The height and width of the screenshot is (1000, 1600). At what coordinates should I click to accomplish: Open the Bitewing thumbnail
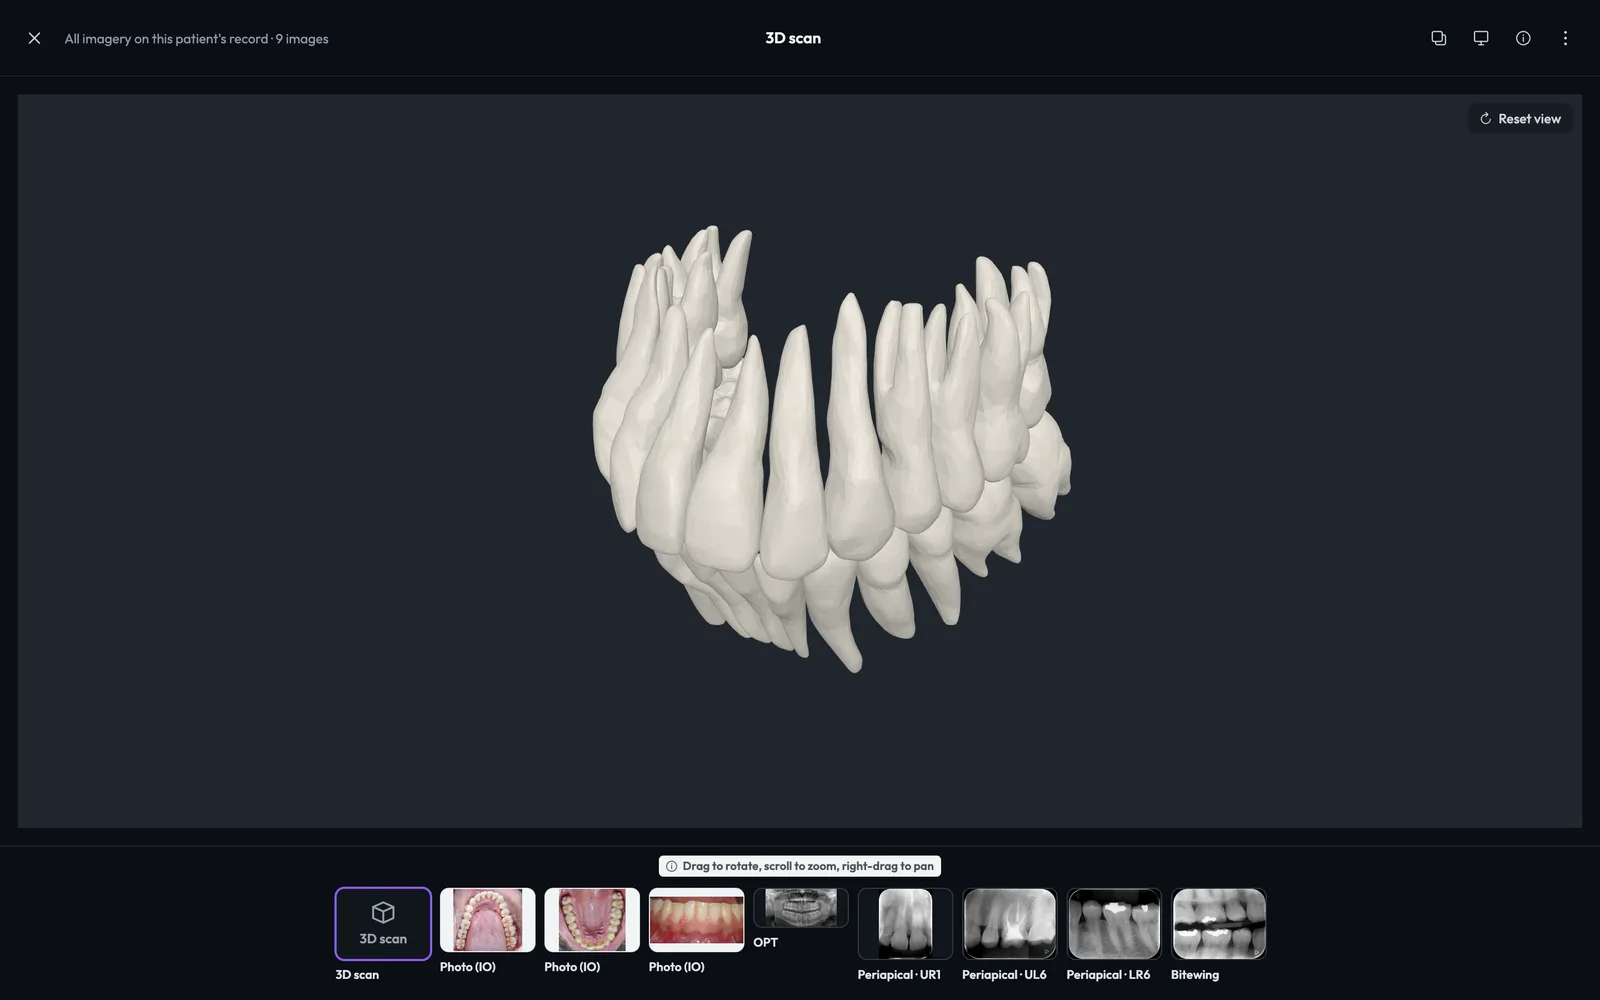(x=1219, y=924)
